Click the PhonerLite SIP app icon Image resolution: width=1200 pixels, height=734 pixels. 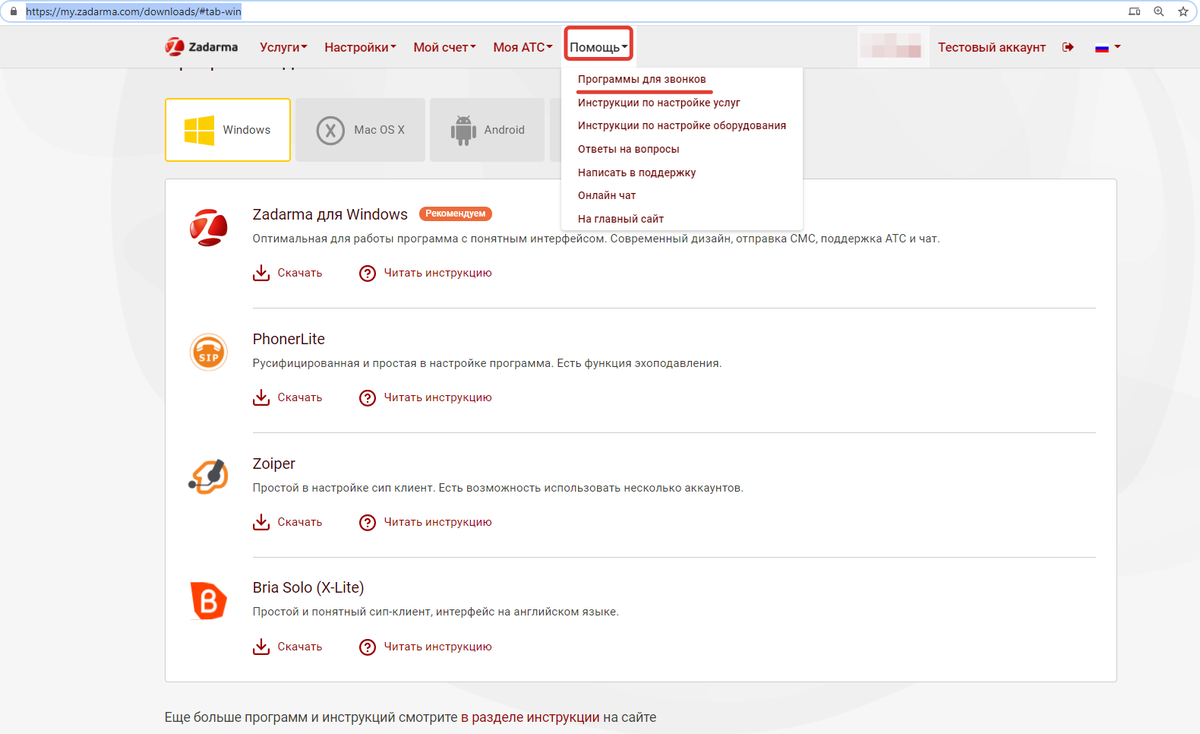click(x=209, y=352)
